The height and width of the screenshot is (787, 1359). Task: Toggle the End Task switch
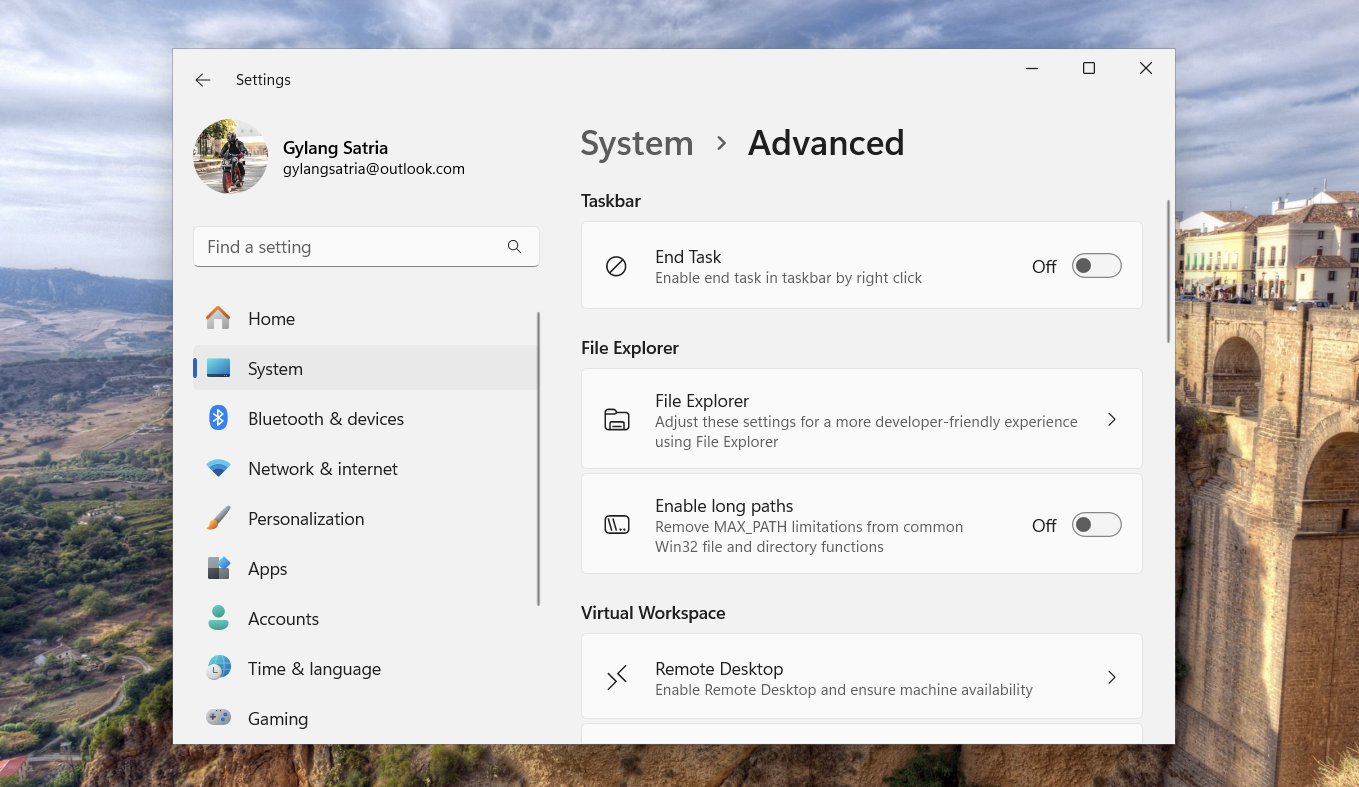pos(1096,266)
